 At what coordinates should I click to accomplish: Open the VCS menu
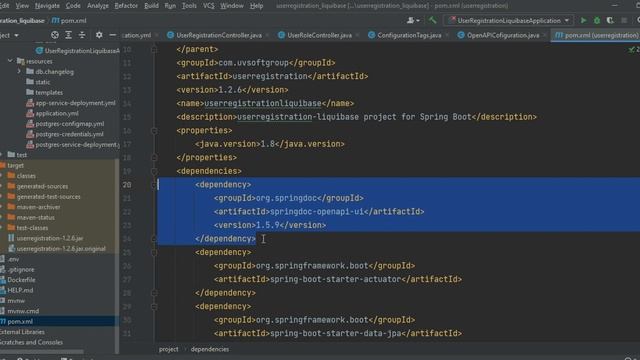[x=209, y=6]
